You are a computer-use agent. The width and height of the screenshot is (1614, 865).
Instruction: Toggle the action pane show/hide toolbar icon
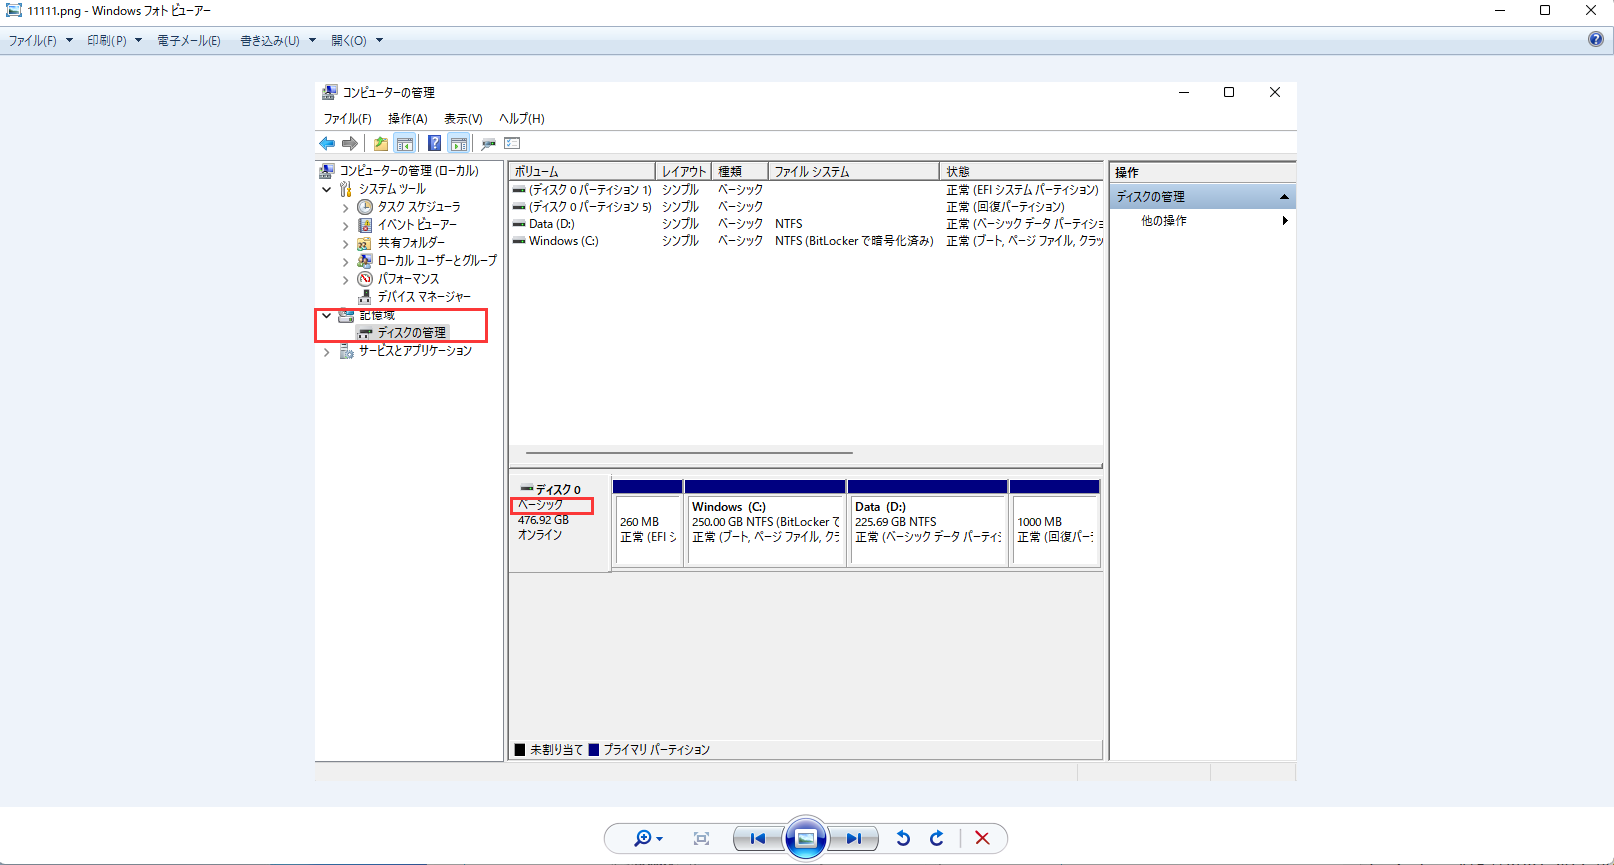pyautogui.click(x=458, y=144)
